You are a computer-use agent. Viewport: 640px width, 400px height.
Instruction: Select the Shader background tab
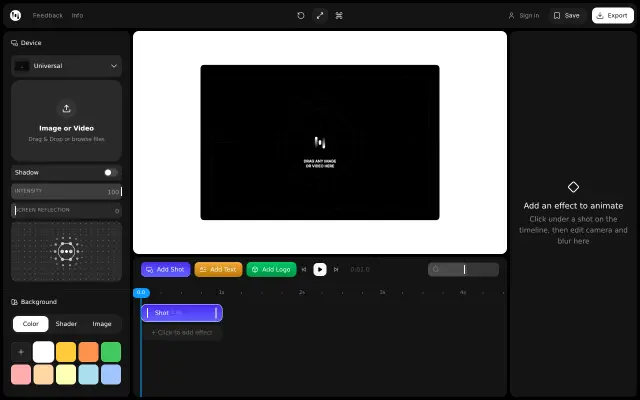click(x=66, y=324)
